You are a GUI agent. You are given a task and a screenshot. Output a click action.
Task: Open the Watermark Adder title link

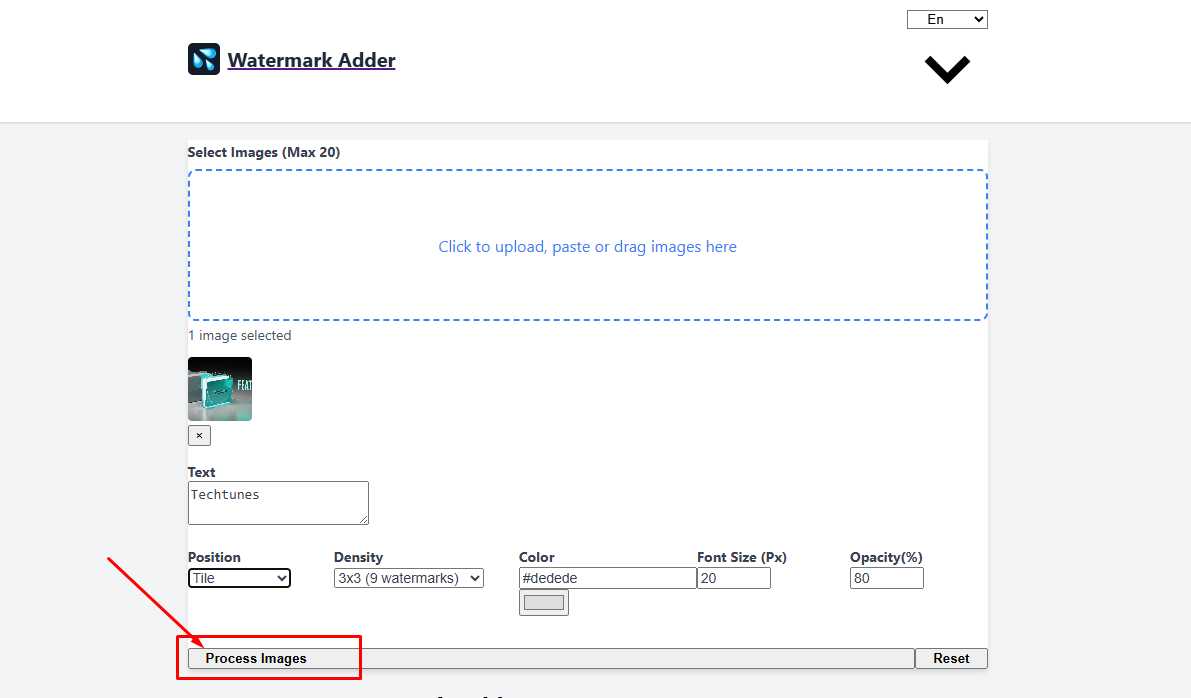pos(311,60)
